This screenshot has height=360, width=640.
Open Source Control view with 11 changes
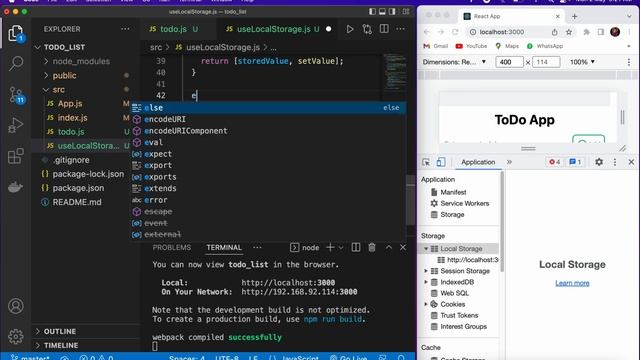pos(16,95)
